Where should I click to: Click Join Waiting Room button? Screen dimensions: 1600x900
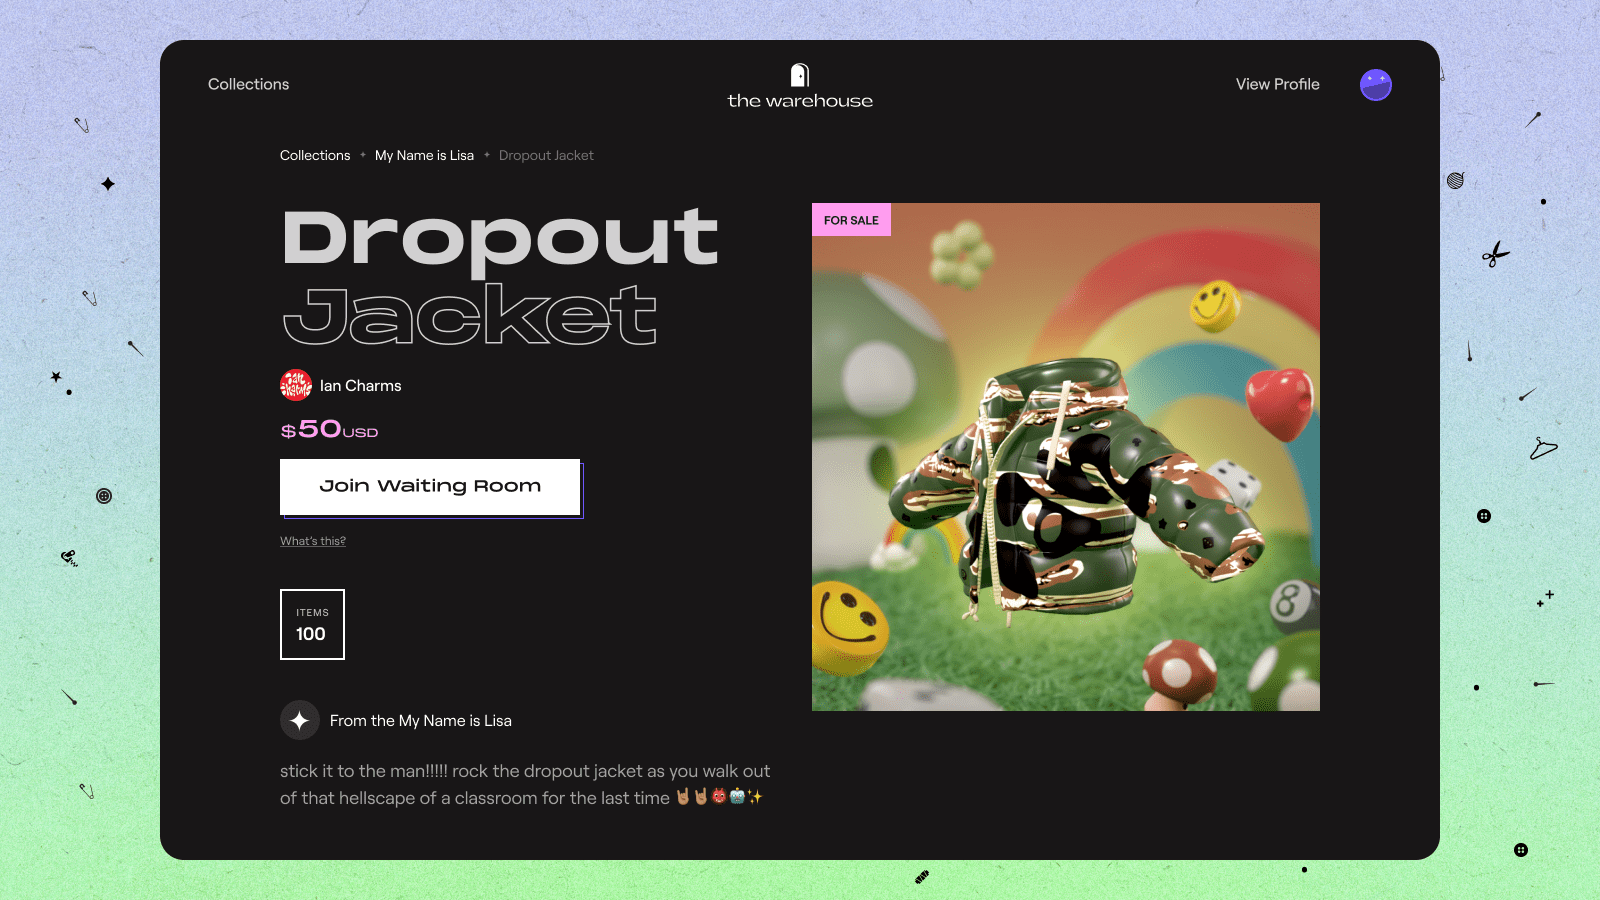coord(430,487)
